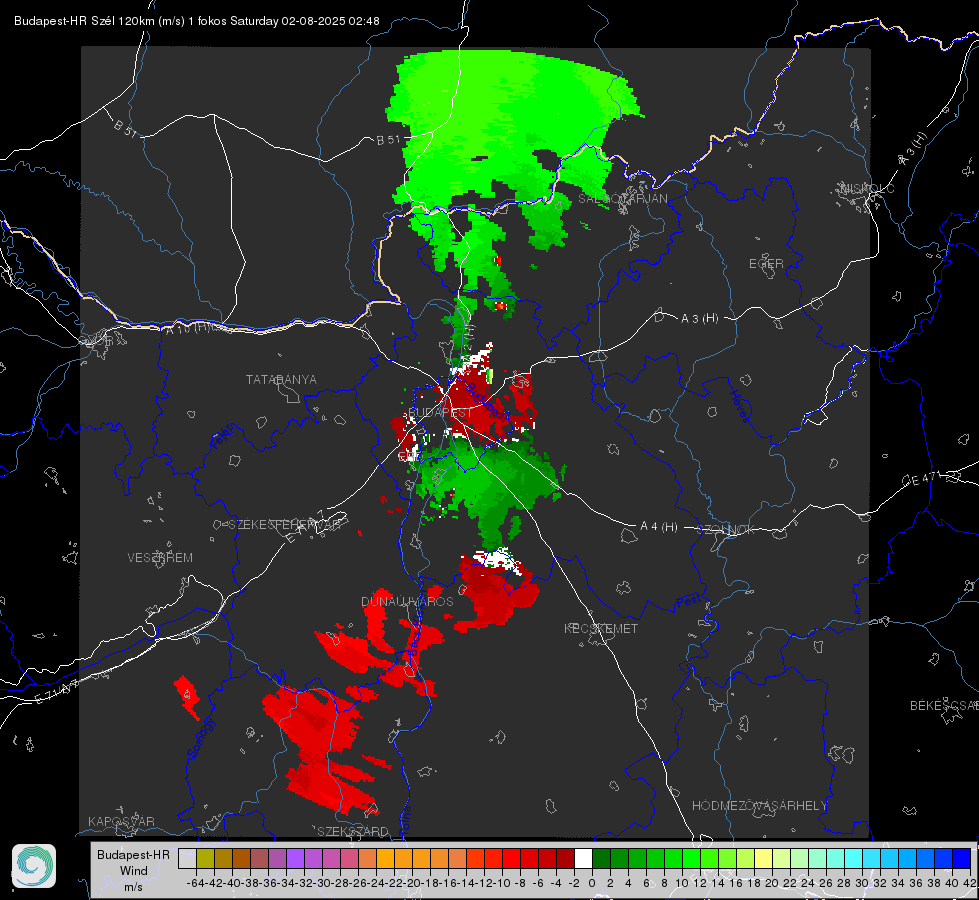979x900 pixels.
Task: Pick the bright green swatch between 10 and 12
Action: pos(691,859)
